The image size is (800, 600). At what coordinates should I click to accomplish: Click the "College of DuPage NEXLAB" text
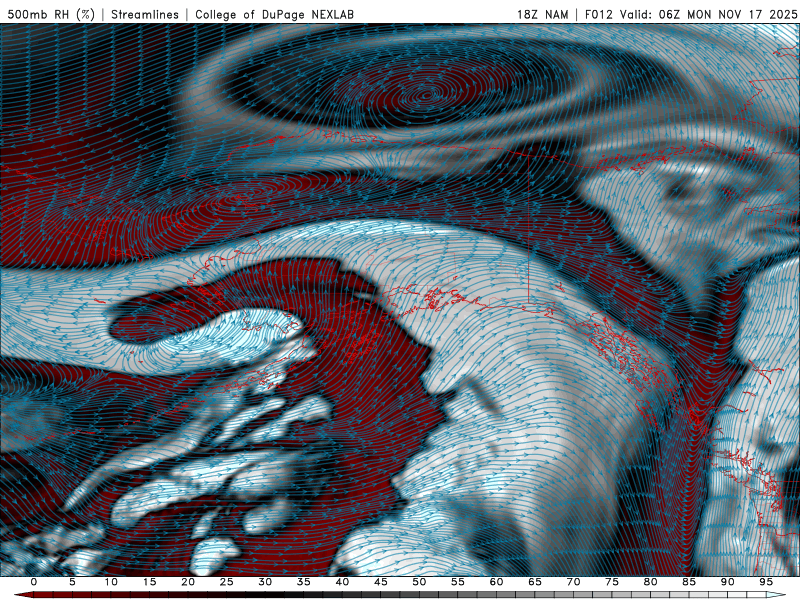coord(274,14)
